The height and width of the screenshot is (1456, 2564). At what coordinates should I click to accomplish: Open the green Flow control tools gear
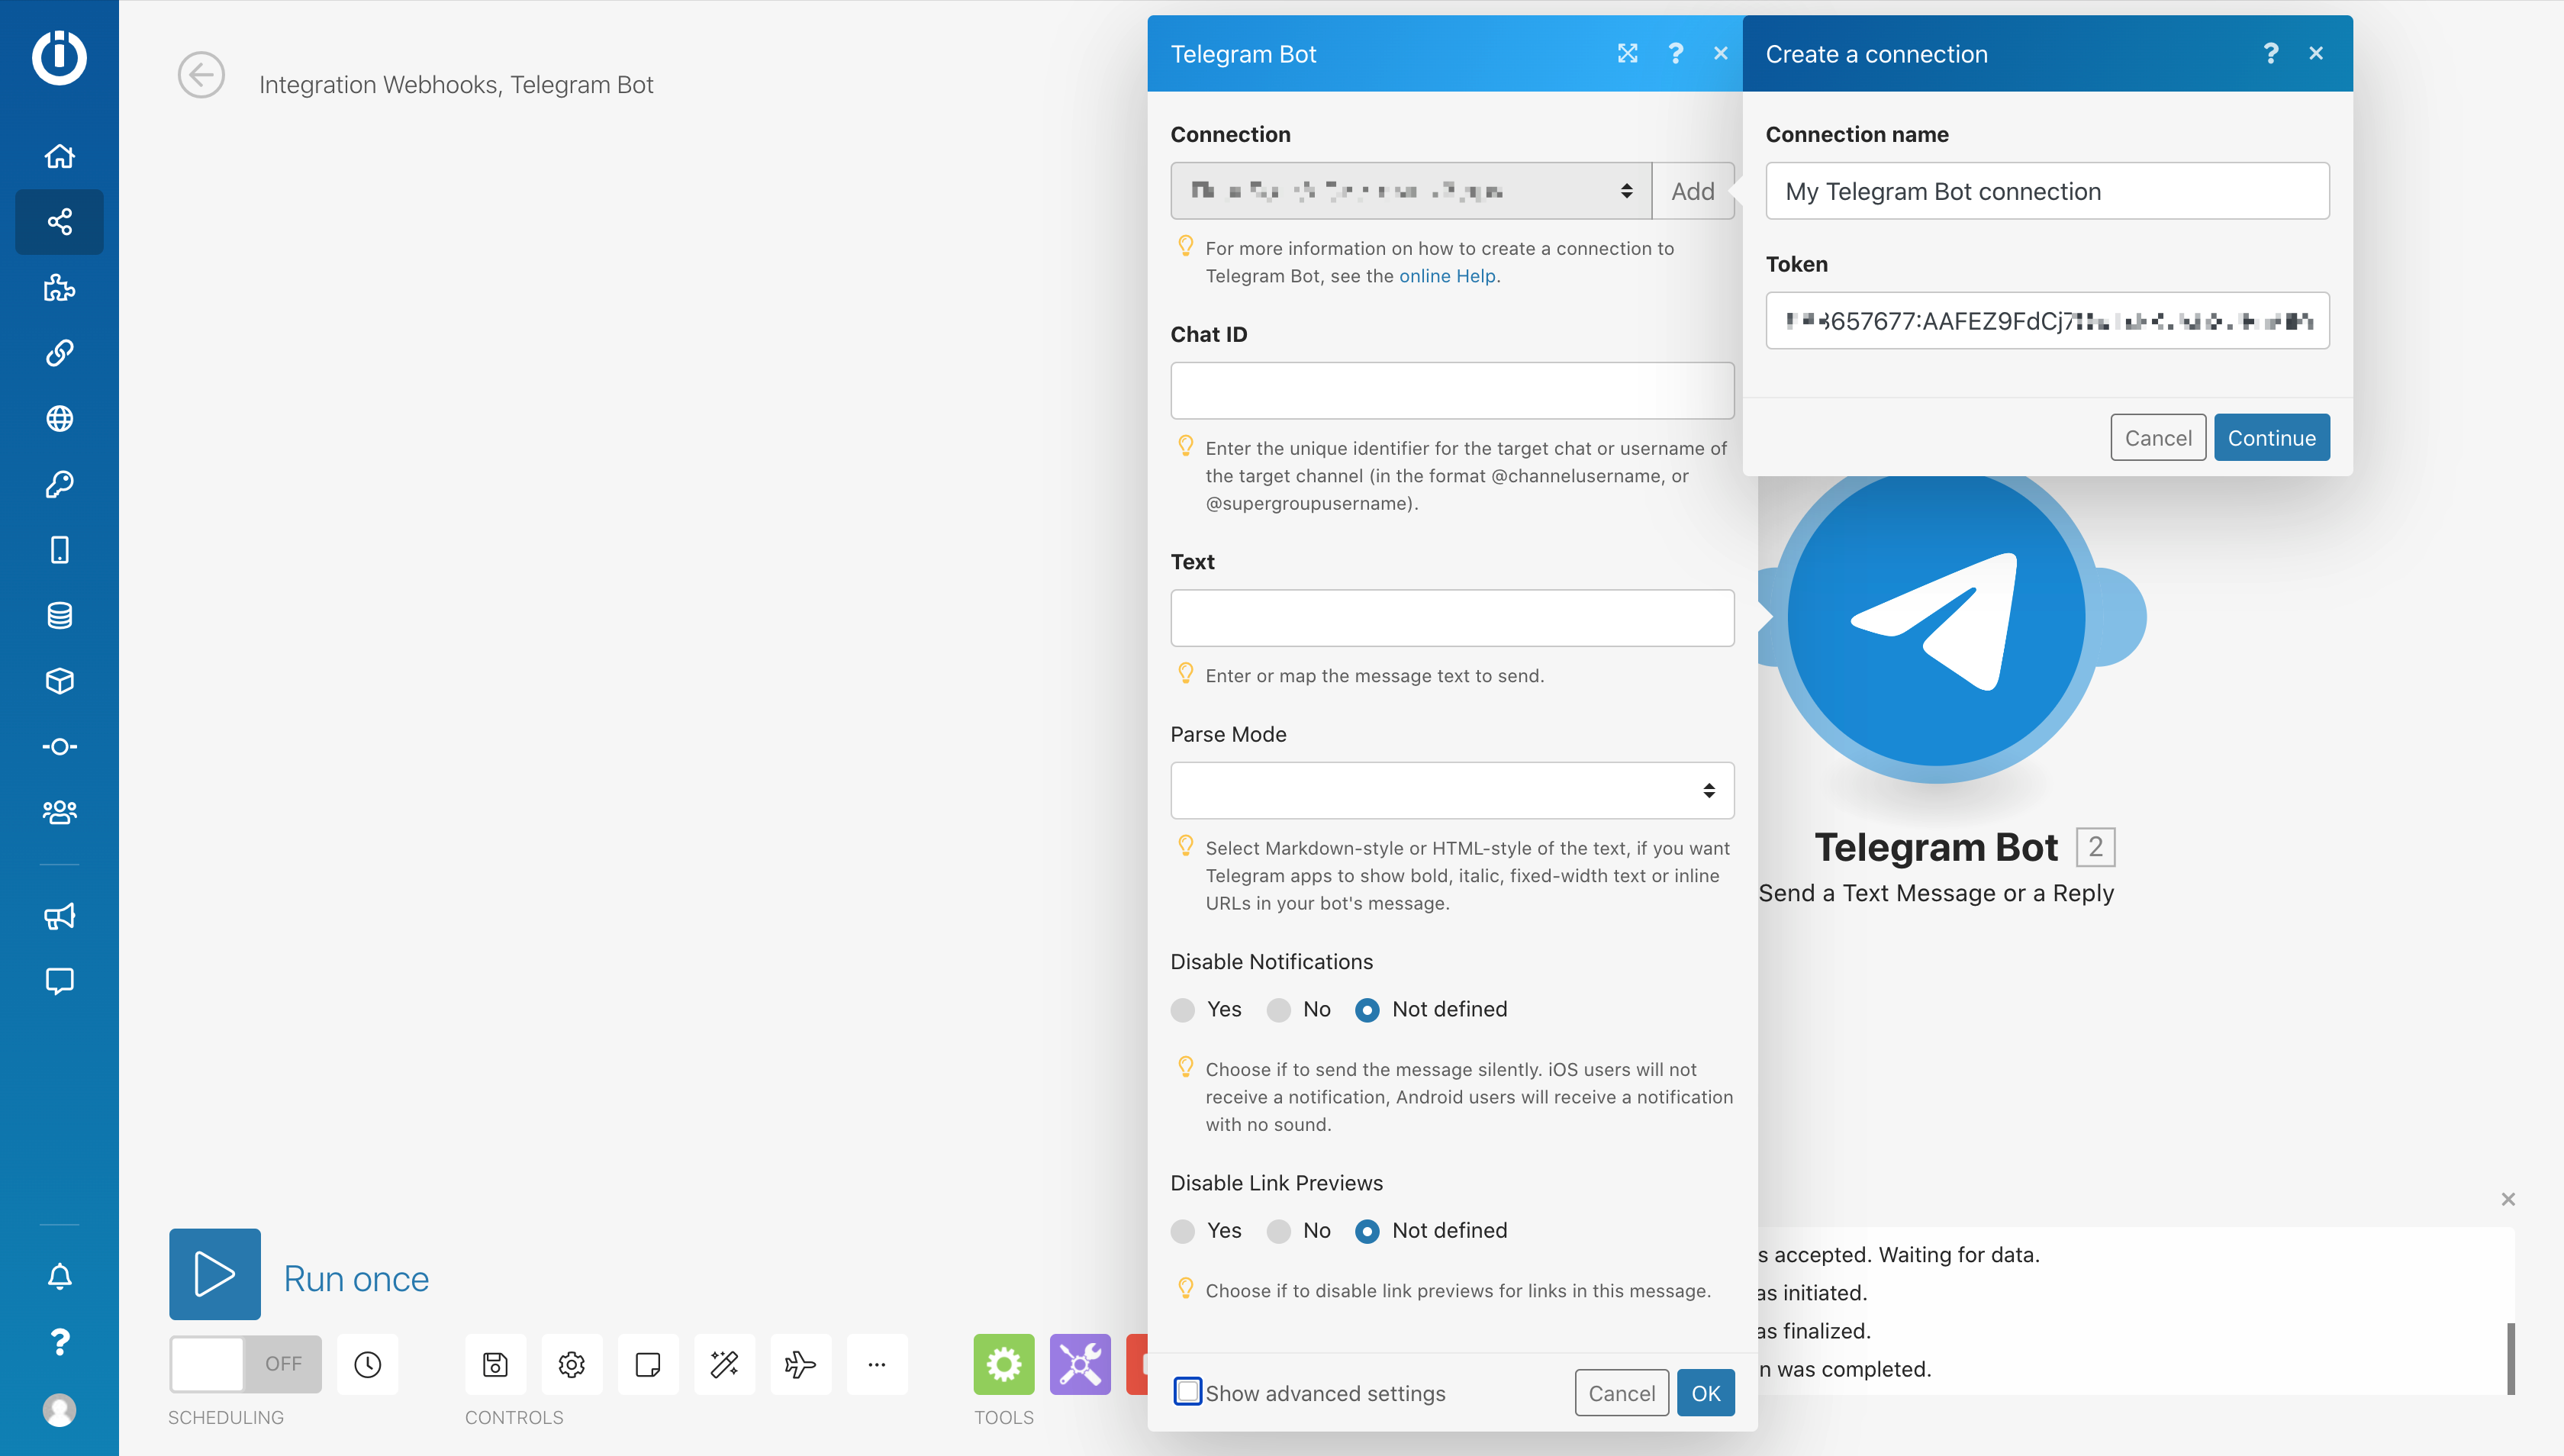(x=1004, y=1364)
